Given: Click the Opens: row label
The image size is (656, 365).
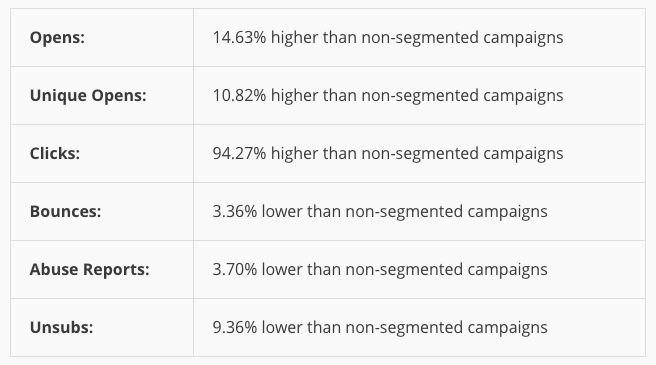Looking at the screenshot, I should coord(57,38).
